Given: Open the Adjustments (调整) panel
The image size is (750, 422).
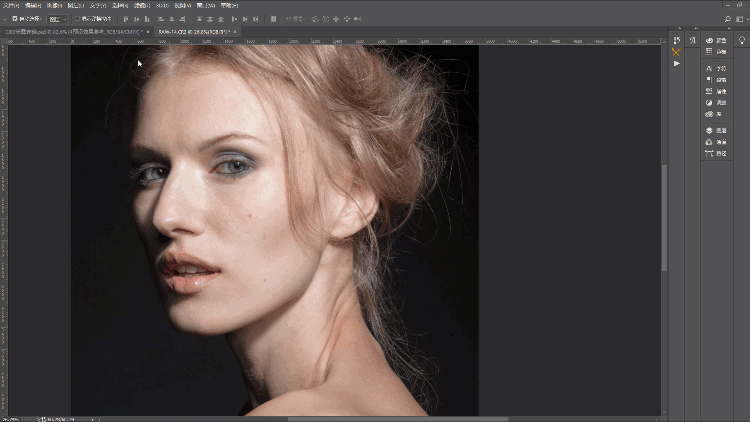Looking at the screenshot, I should point(715,102).
